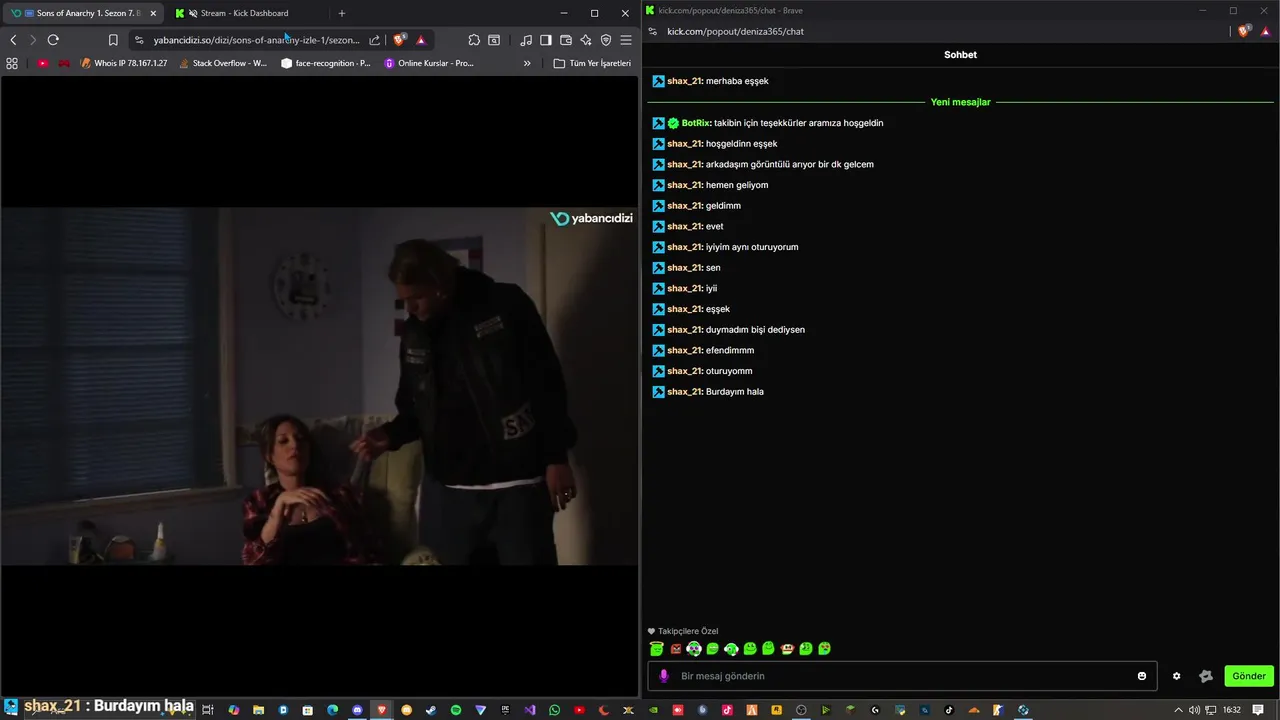The image size is (1280, 720).
Task: Open Windows notification center
Action: point(1258,710)
